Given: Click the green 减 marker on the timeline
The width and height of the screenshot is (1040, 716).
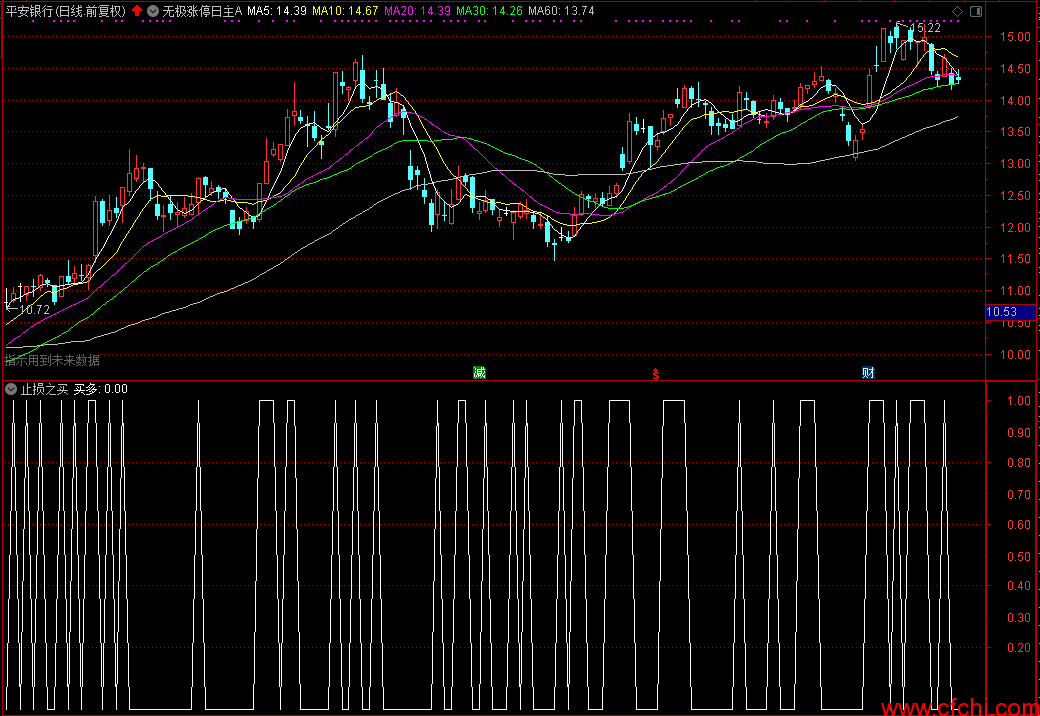Looking at the screenshot, I should [x=480, y=373].
